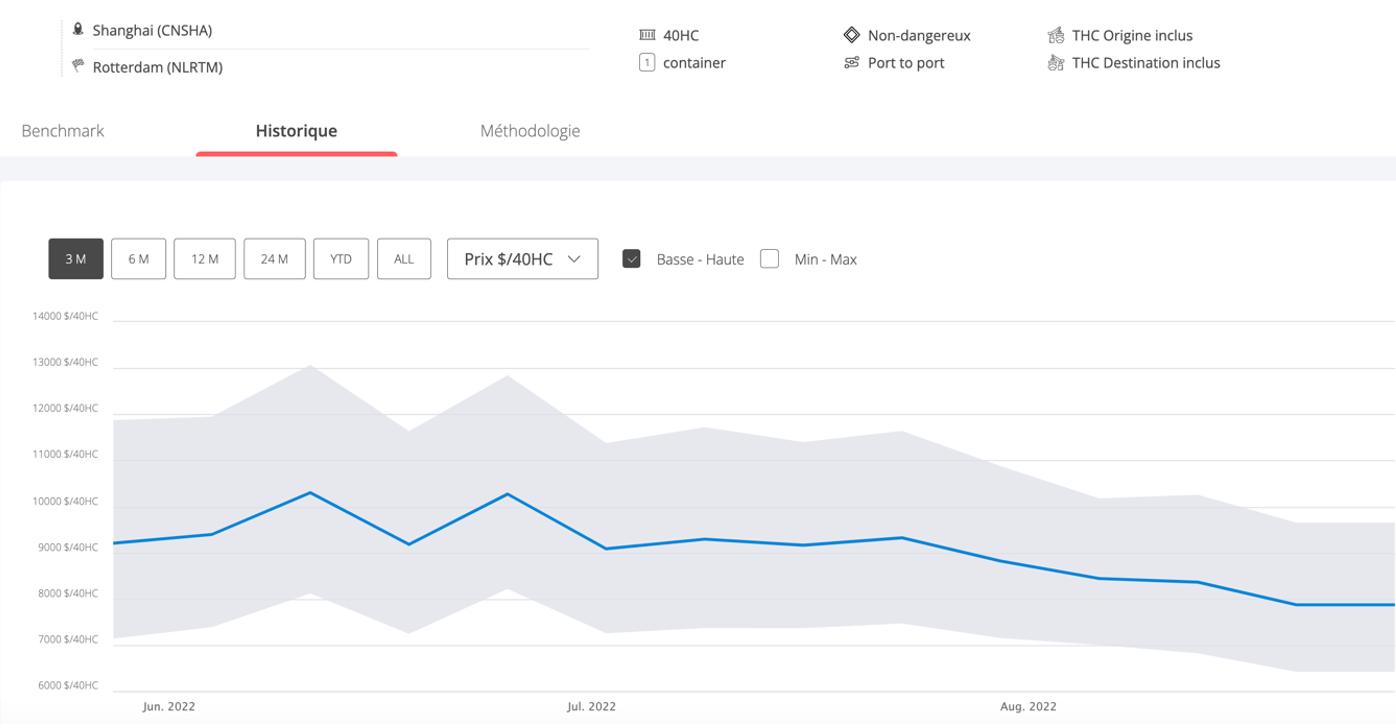Click the 14000 $/40HC axis label
Viewport: 1396px width, 728px height.
coord(65,316)
